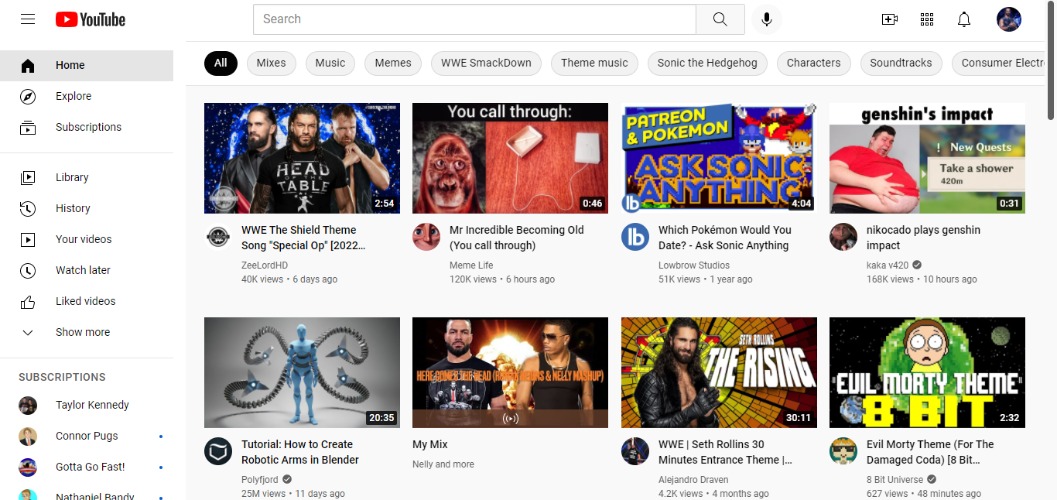Open Meme Life channel avatar
The height and width of the screenshot is (500, 1057).
(x=426, y=237)
